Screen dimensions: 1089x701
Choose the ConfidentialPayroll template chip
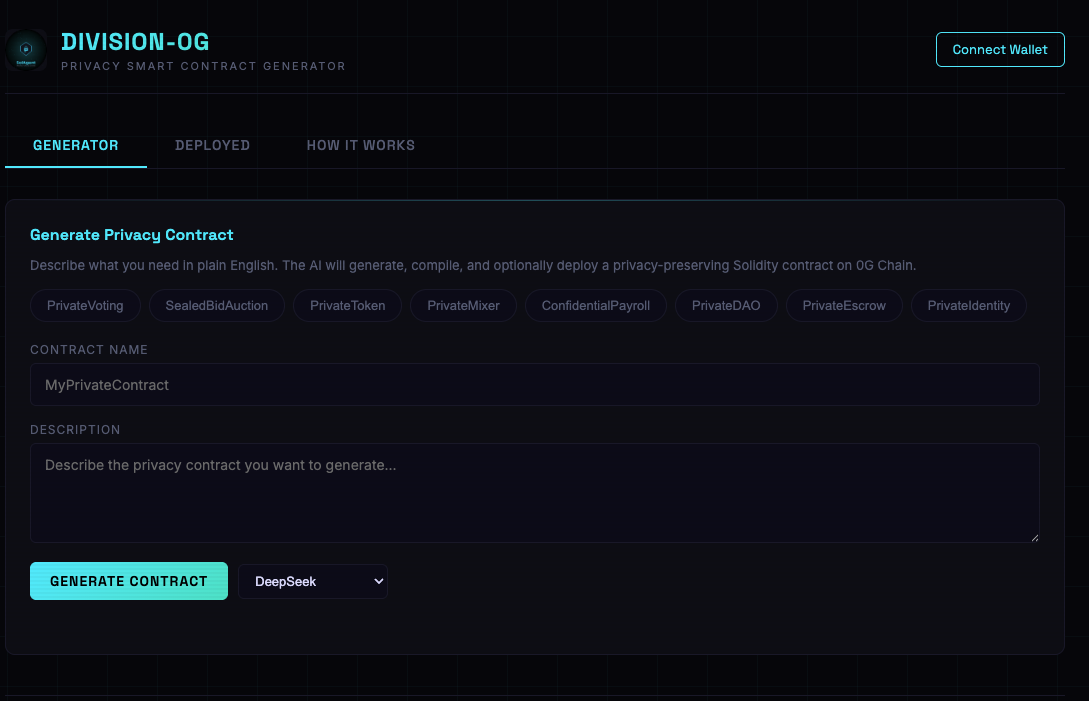tap(596, 305)
